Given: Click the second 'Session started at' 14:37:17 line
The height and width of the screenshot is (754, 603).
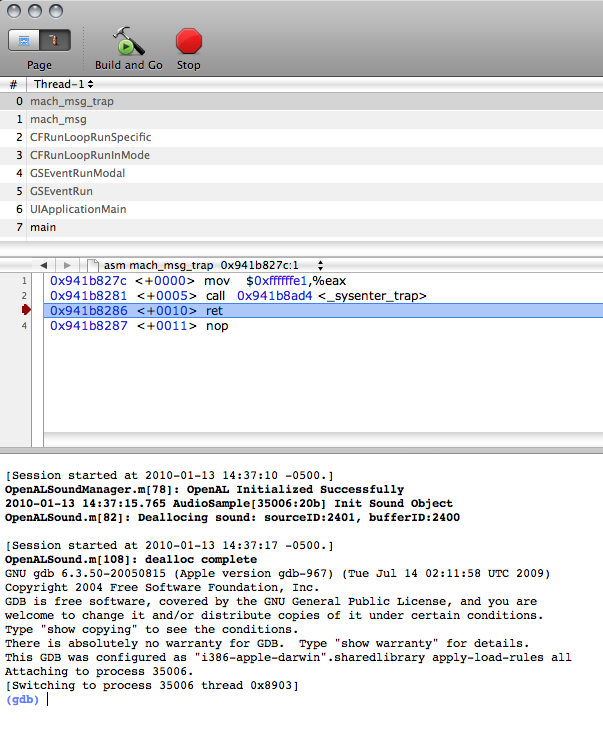Looking at the screenshot, I should (169, 546).
